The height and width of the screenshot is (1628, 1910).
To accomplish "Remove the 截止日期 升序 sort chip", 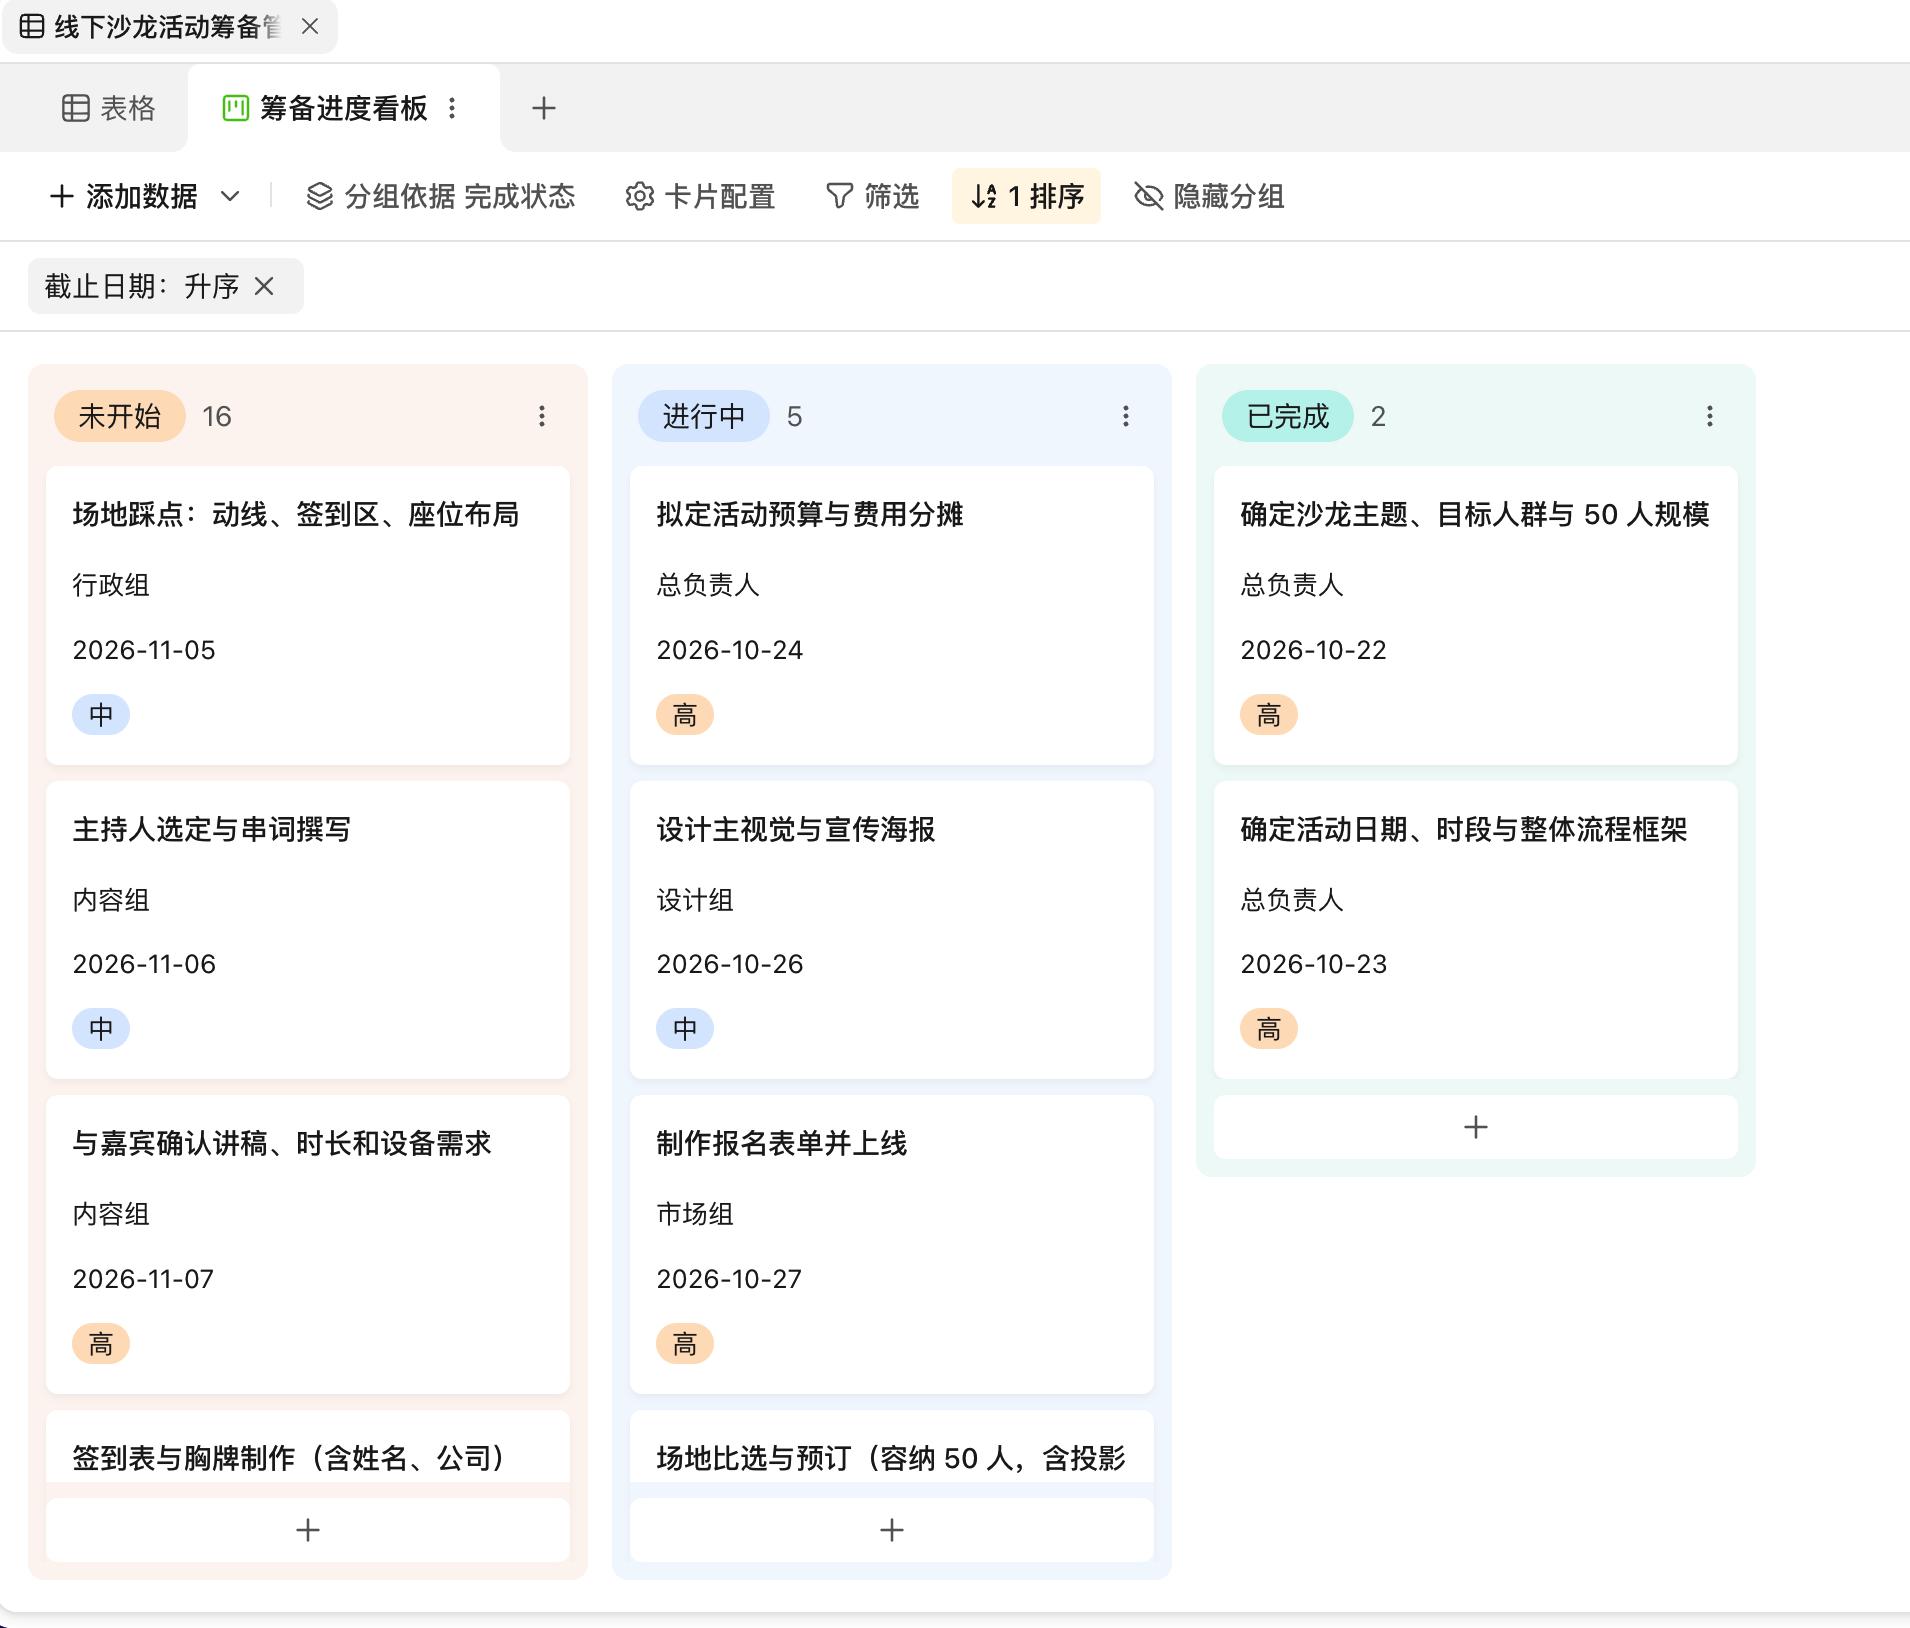I will pyautogui.click(x=264, y=287).
